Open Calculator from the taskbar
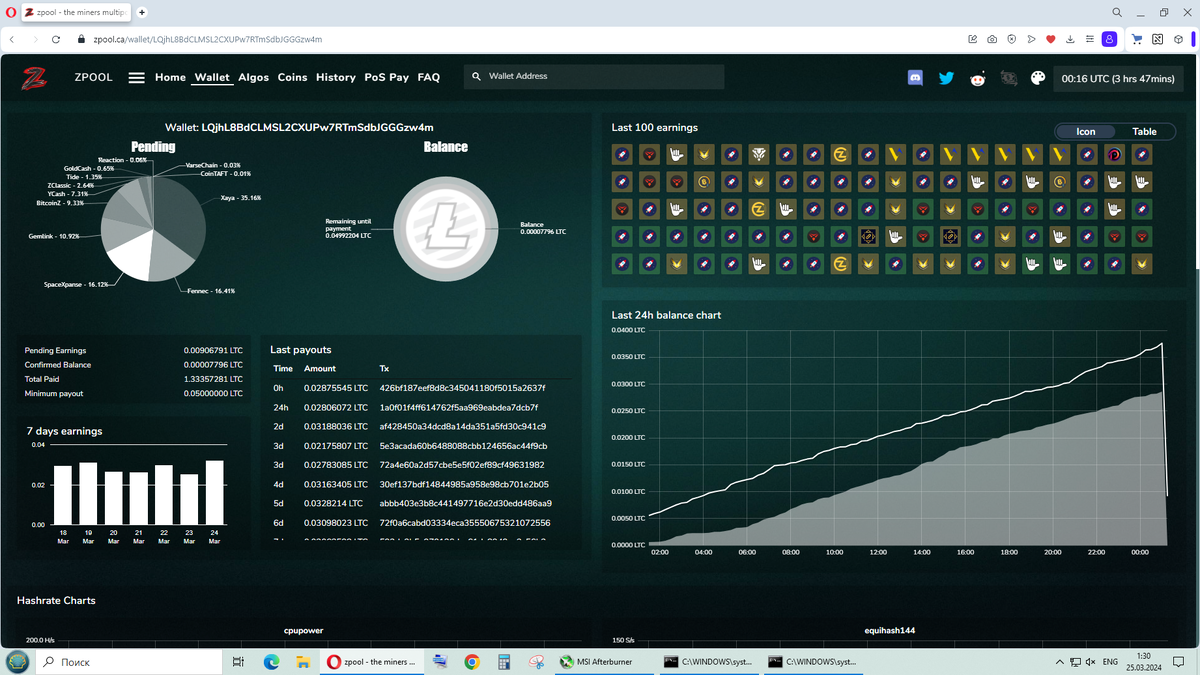The image size is (1200, 675). point(505,662)
